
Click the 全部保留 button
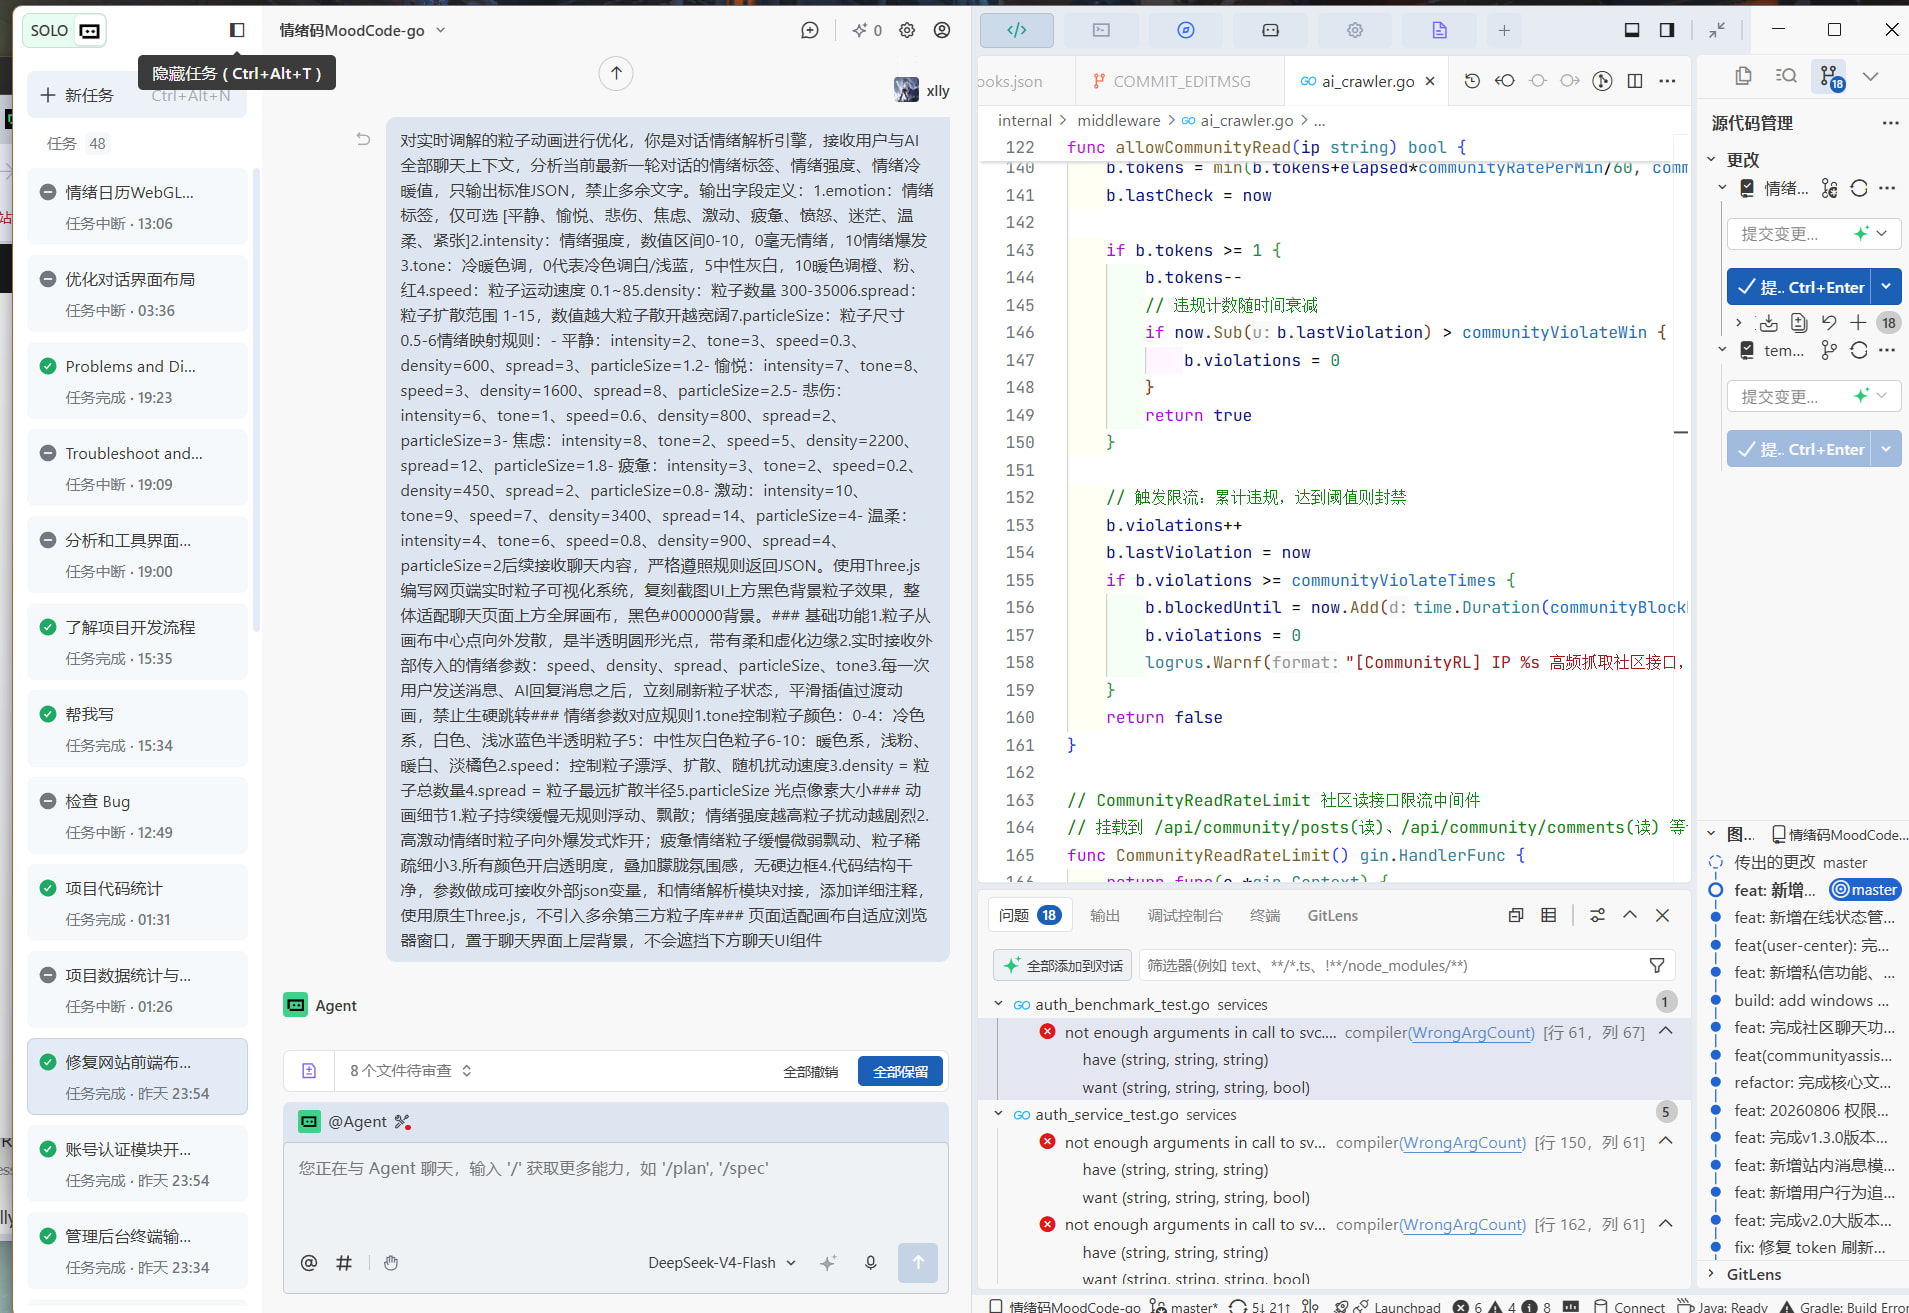[x=901, y=1071]
